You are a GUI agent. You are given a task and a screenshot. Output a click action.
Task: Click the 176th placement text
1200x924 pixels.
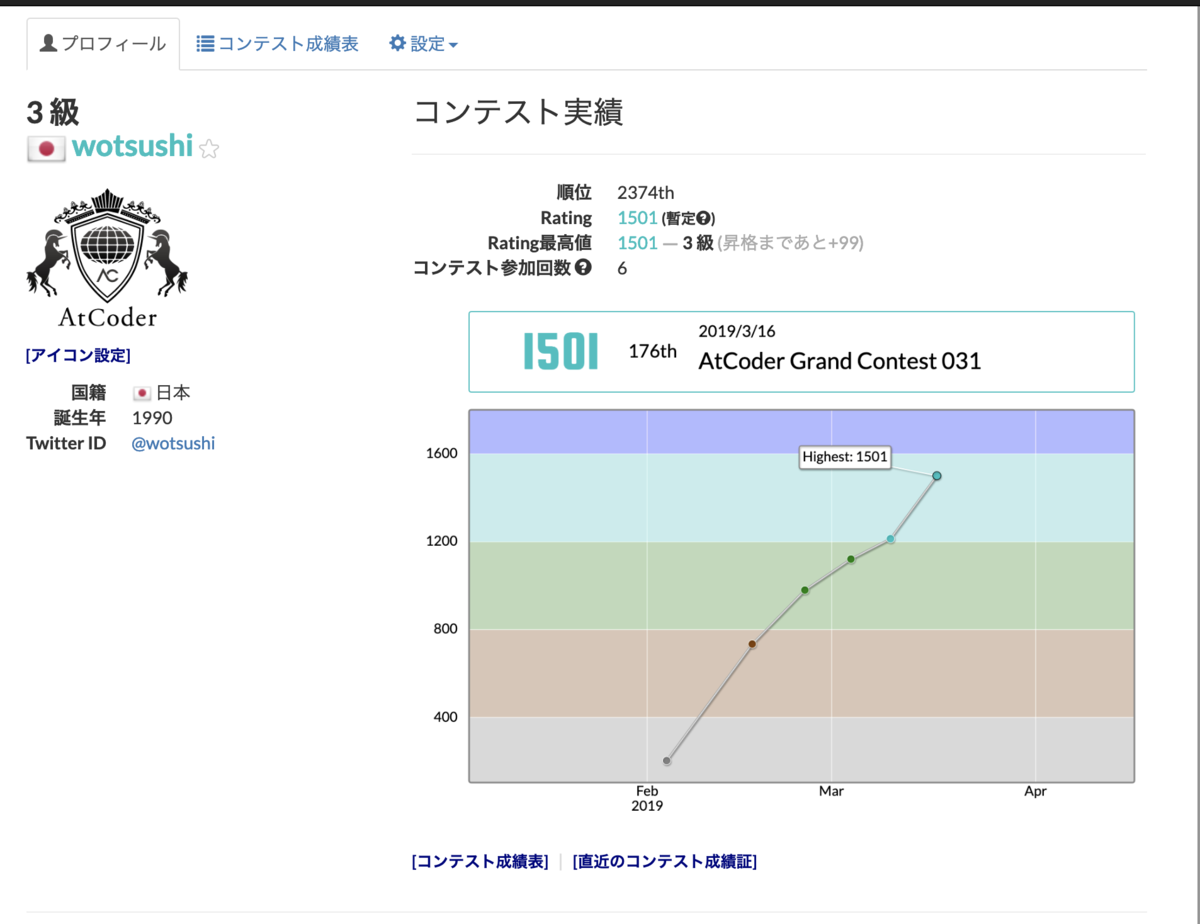click(652, 352)
